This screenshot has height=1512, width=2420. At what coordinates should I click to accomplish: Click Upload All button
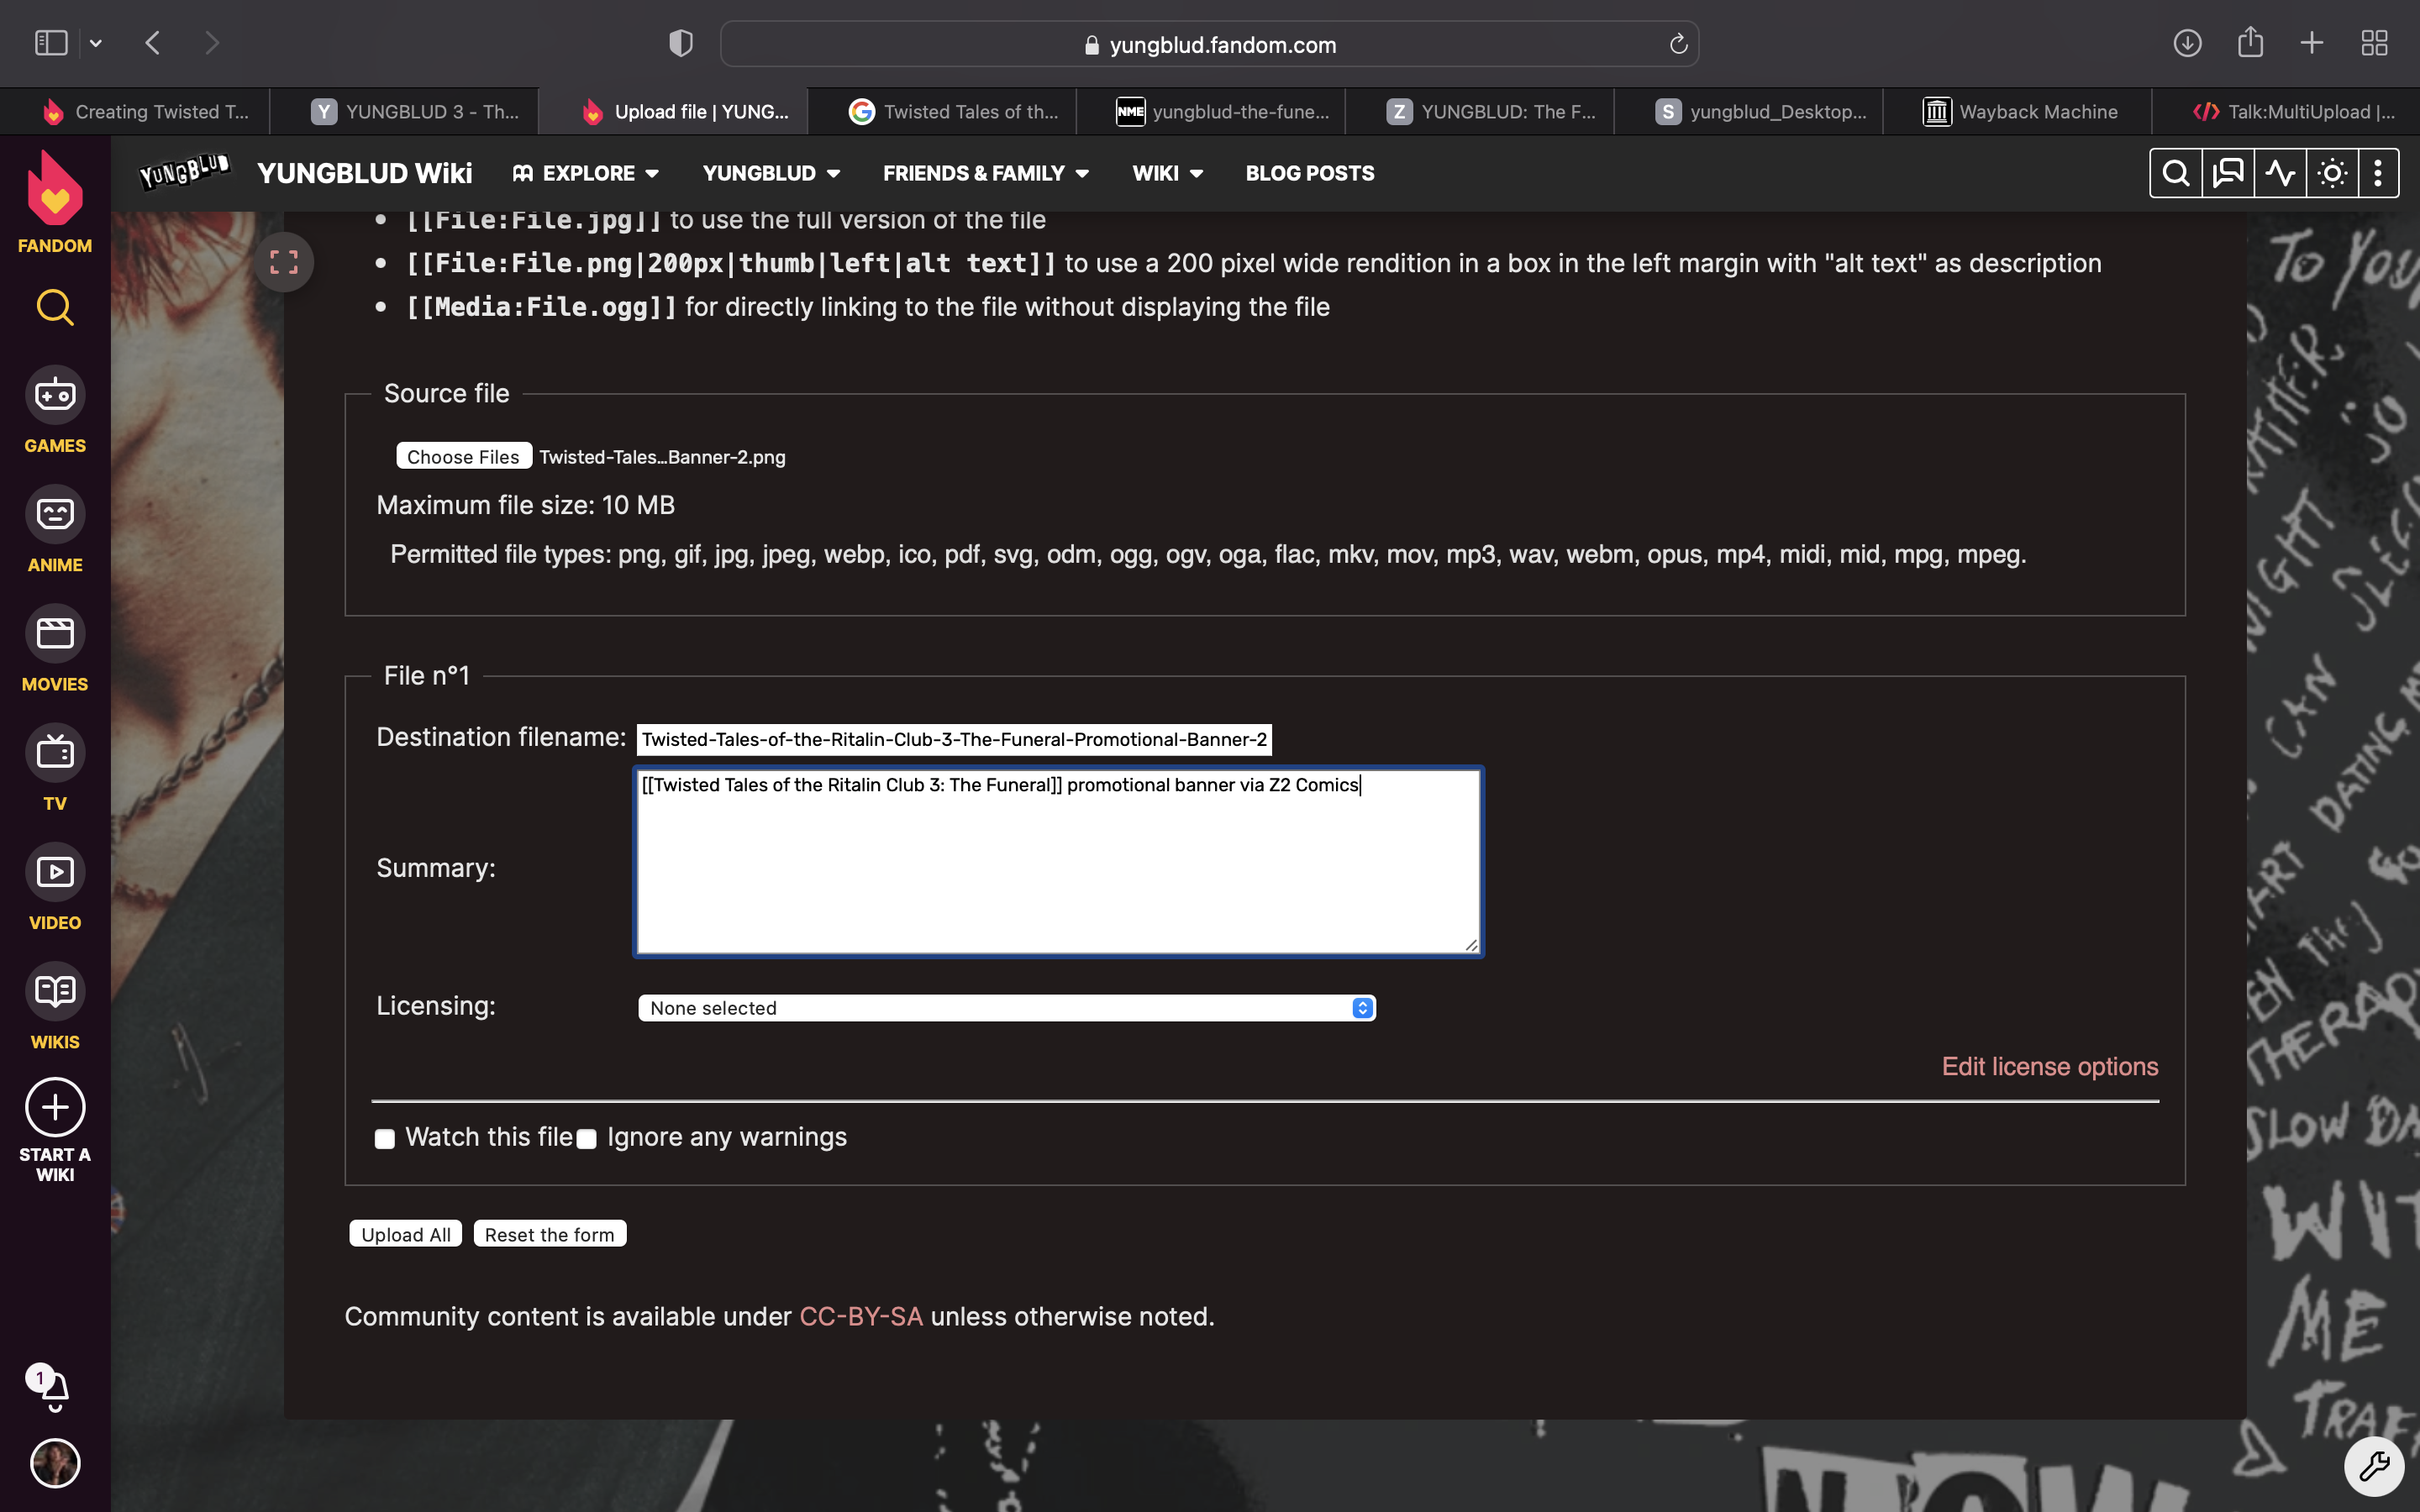(406, 1234)
